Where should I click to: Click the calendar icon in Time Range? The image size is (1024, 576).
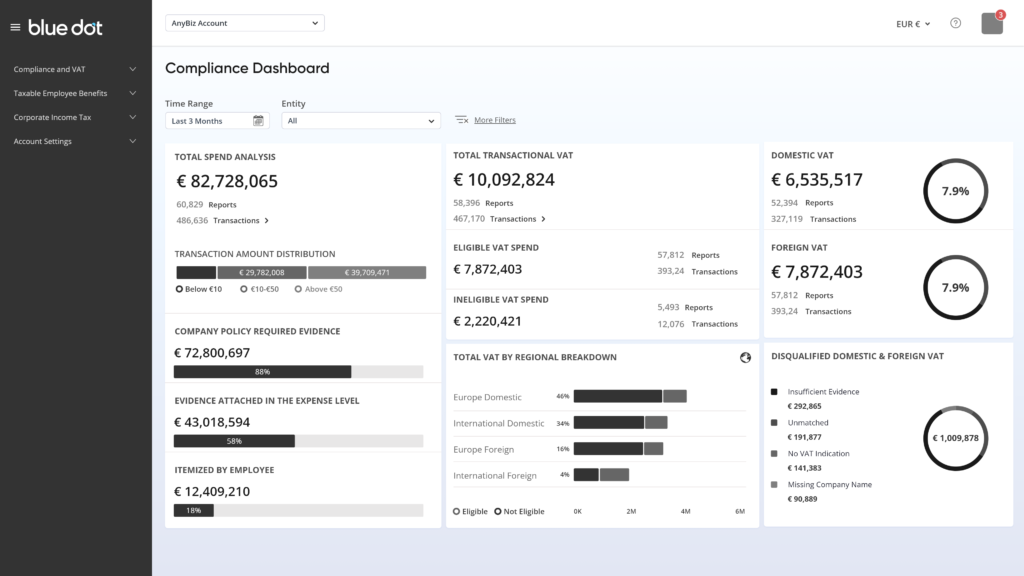(258, 121)
